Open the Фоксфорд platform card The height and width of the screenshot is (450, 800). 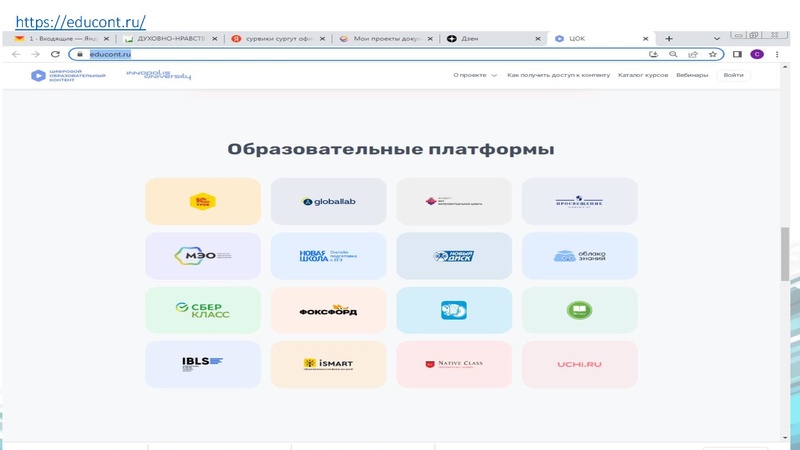329,310
